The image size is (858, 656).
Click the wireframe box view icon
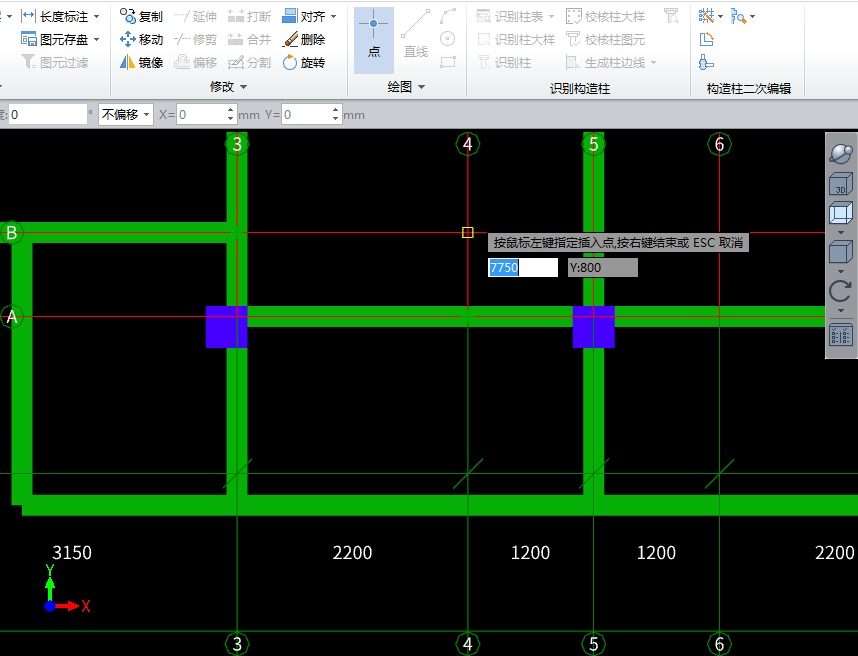click(x=840, y=213)
